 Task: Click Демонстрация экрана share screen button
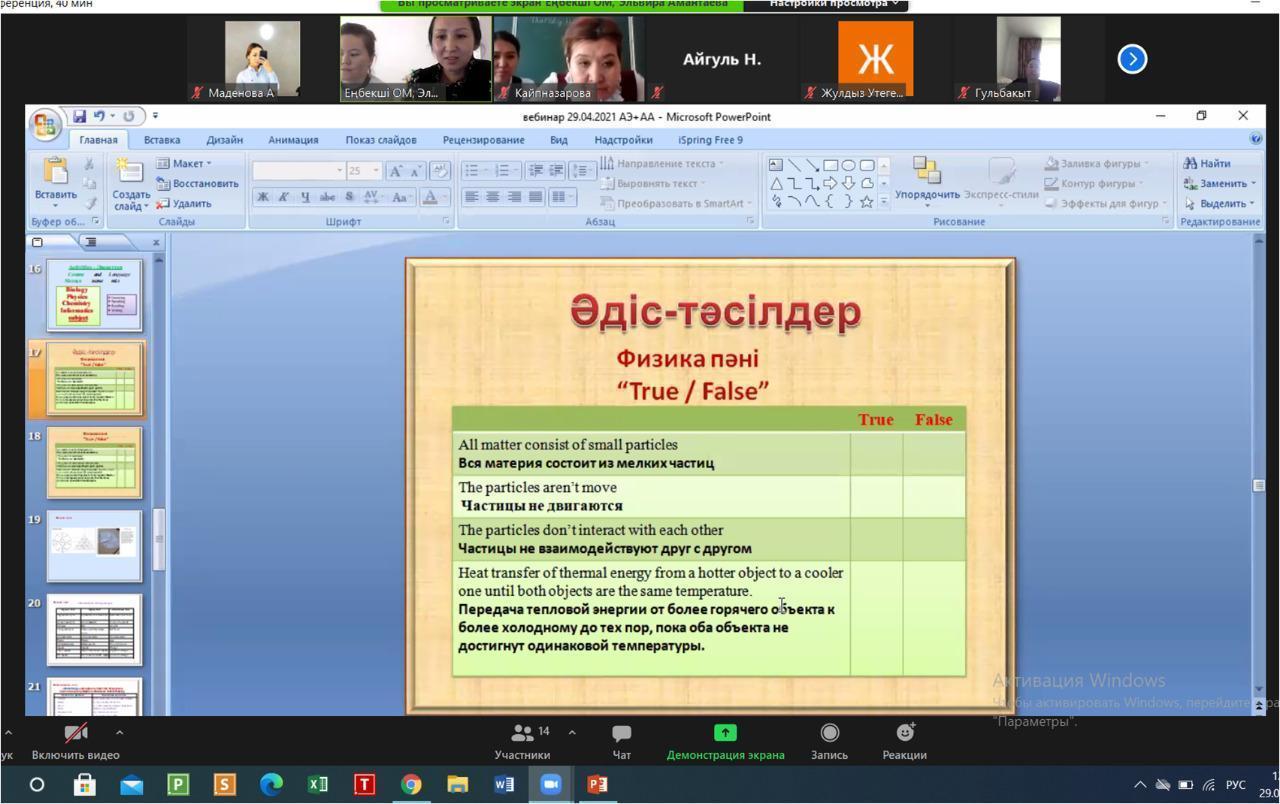[725, 741]
